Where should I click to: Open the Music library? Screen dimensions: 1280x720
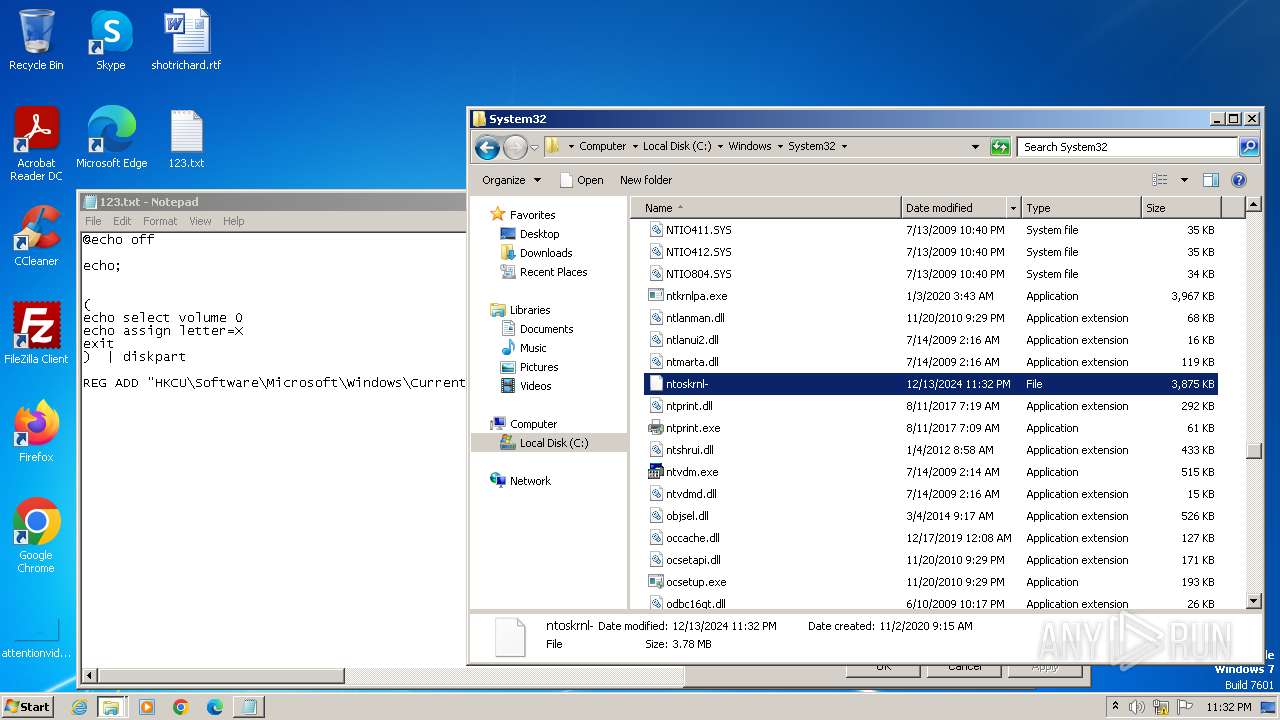(533, 348)
